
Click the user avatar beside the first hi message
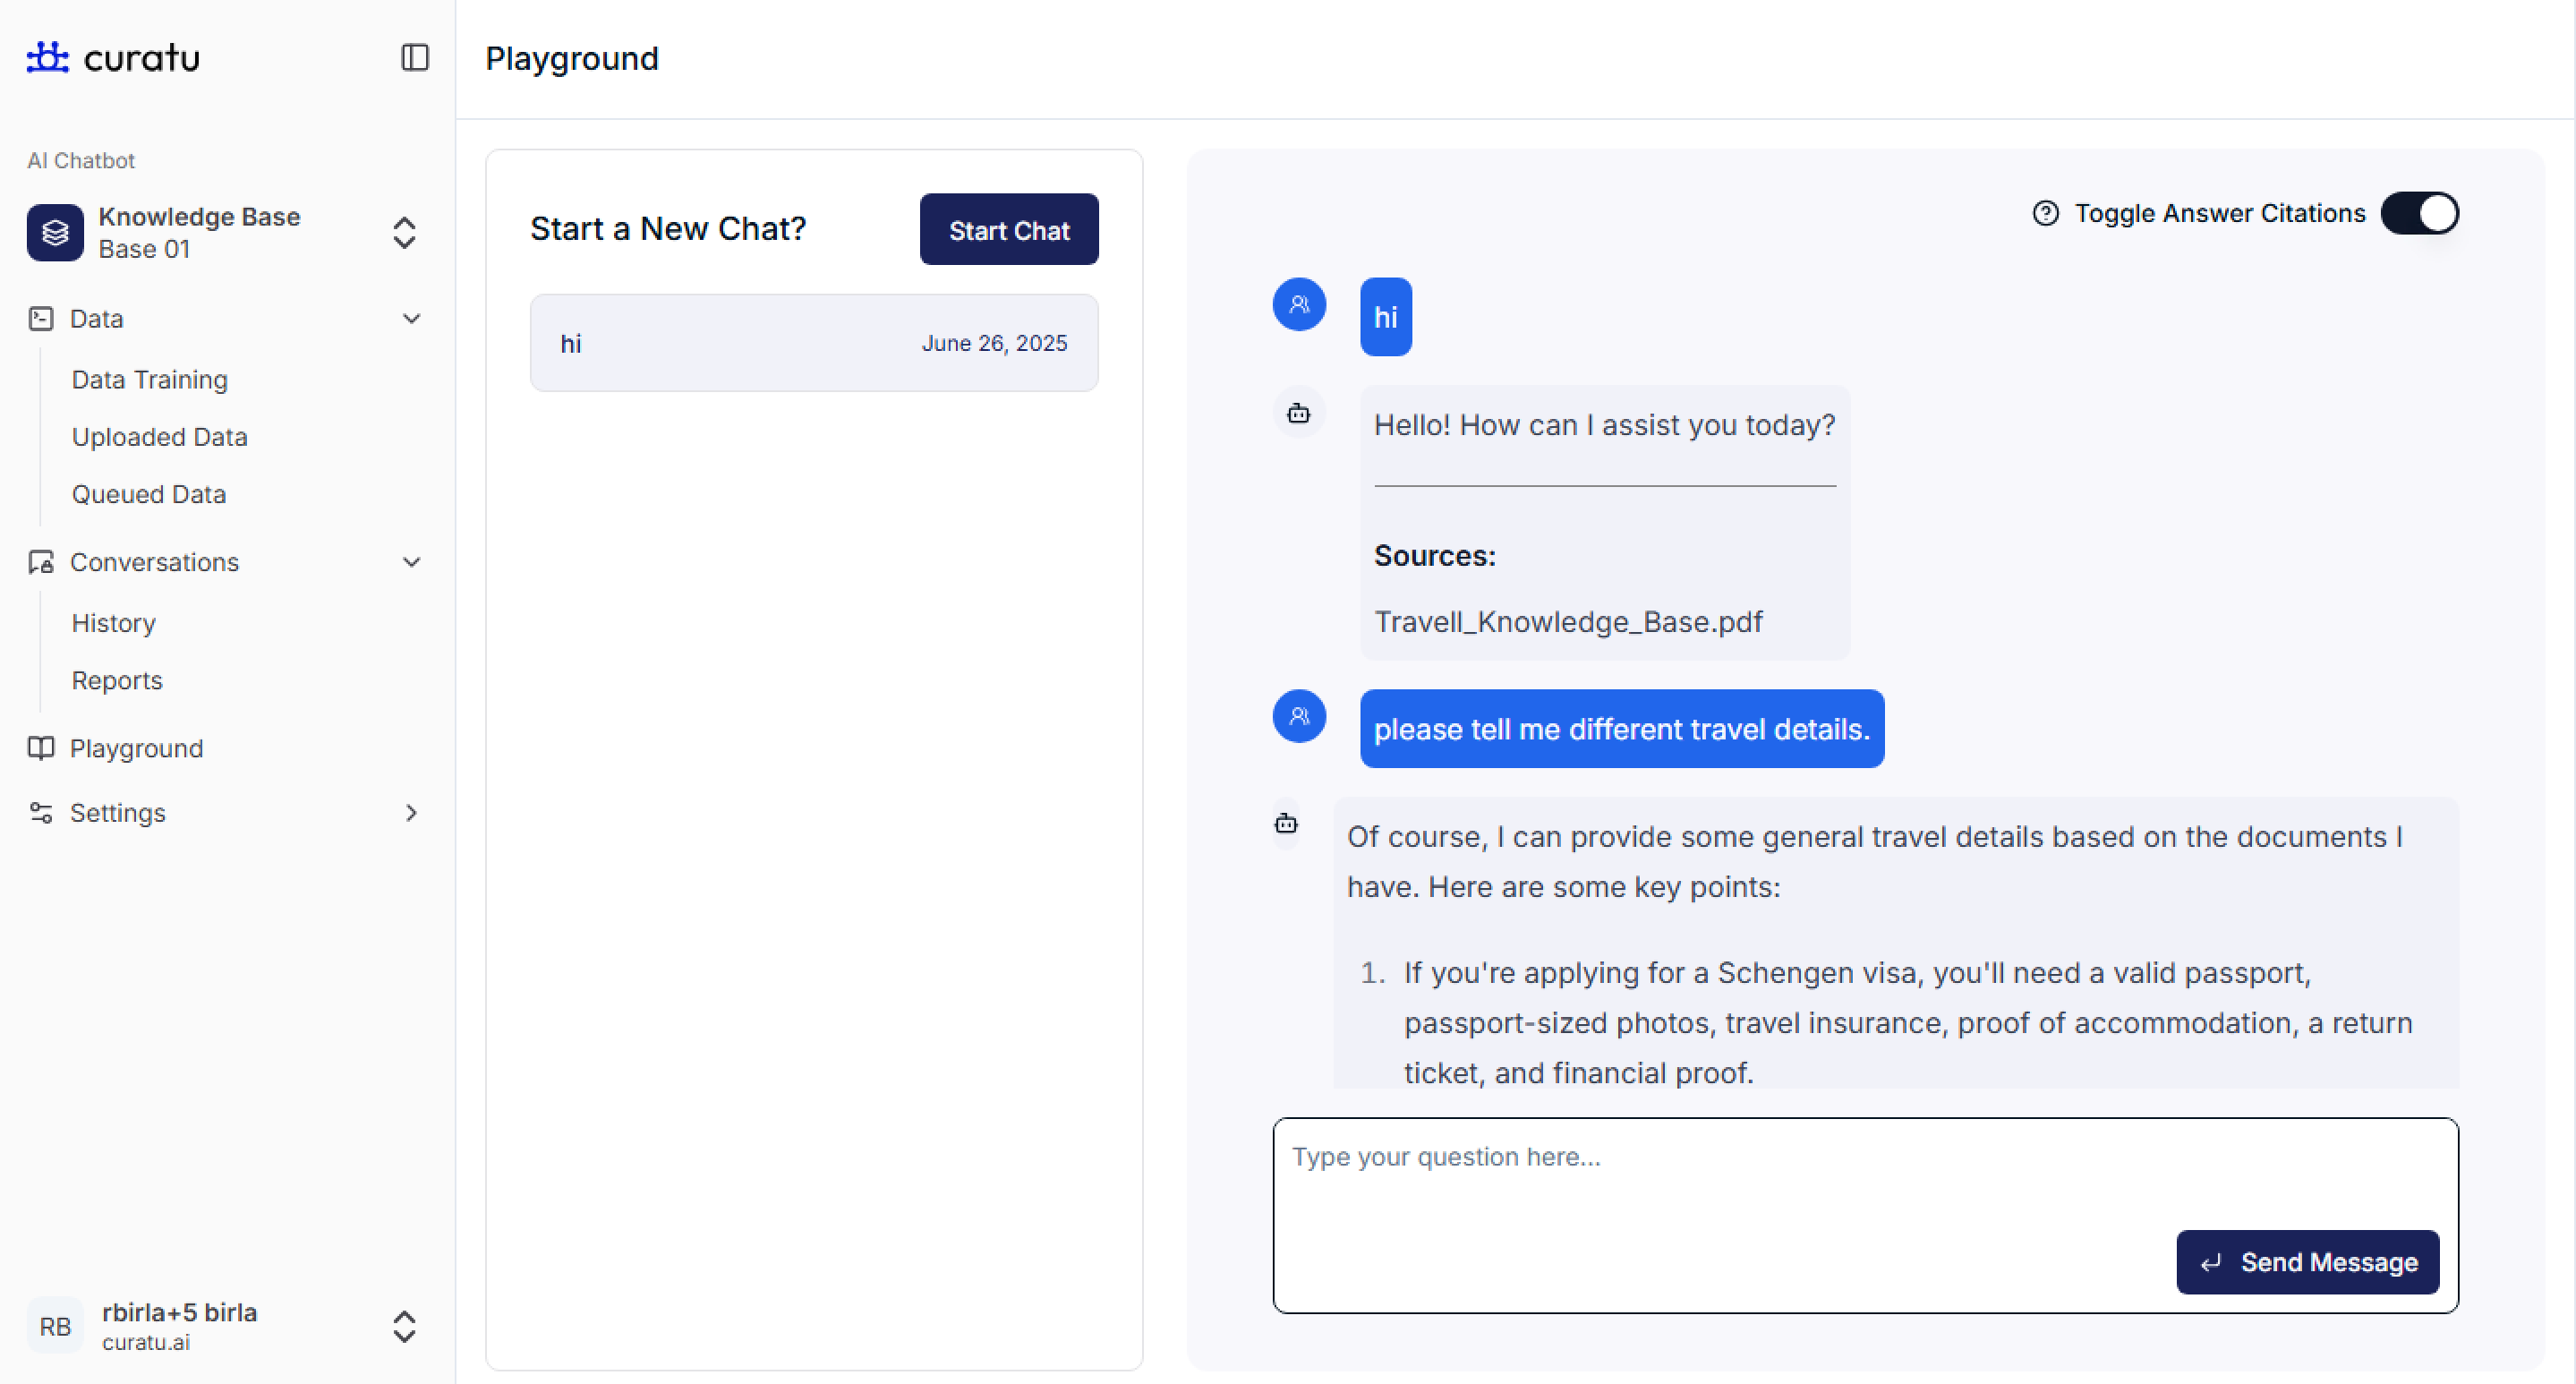[1298, 304]
